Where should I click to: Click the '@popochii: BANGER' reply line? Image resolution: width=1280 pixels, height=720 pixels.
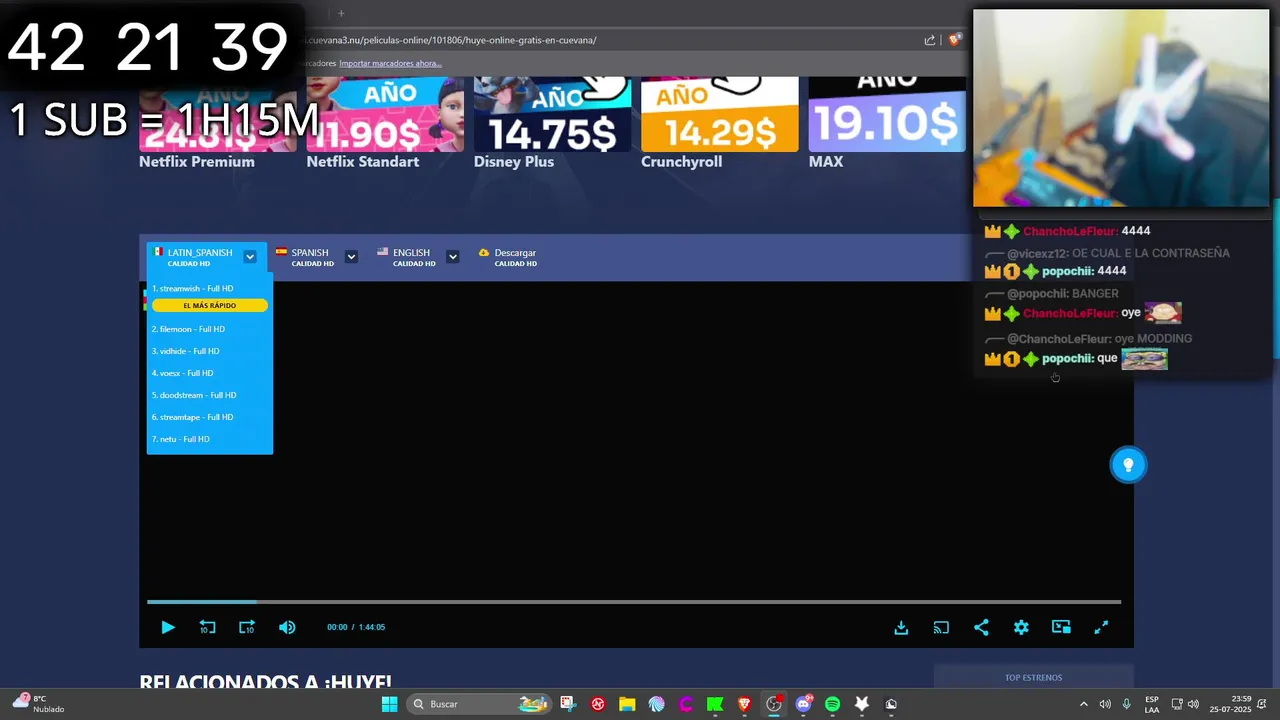click(1052, 293)
